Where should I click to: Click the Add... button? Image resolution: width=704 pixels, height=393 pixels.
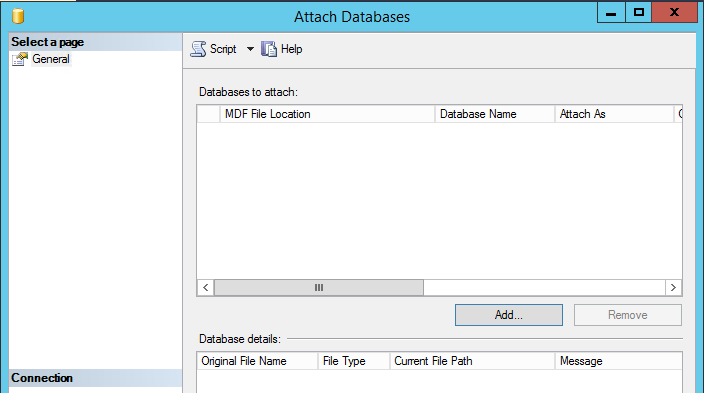pyautogui.click(x=509, y=315)
